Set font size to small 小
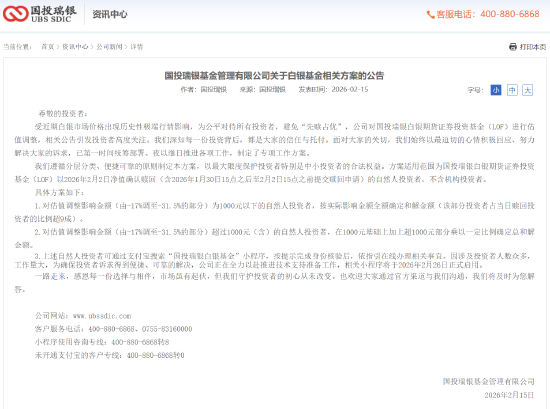The width and height of the screenshot is (550, 409). click(496, 90)
